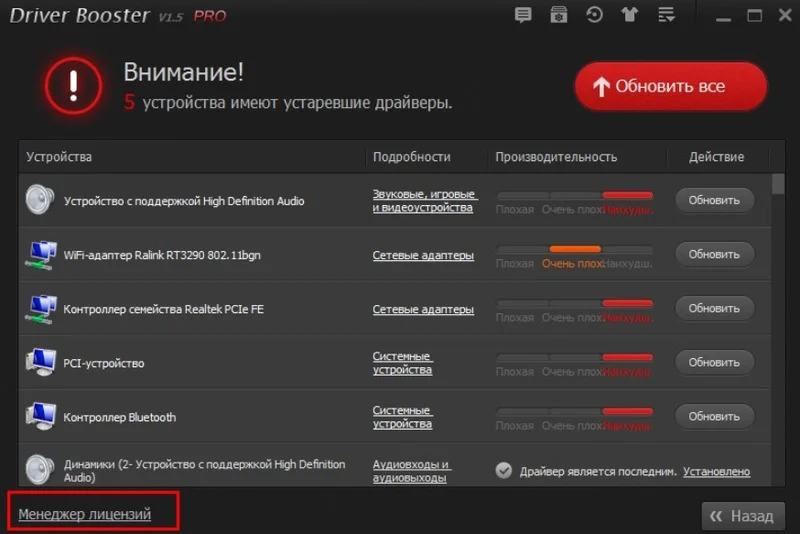Update the Ralink RT3290 WiFi driver
The width and height of the screenshot is (800, 534).
[714, 255]
